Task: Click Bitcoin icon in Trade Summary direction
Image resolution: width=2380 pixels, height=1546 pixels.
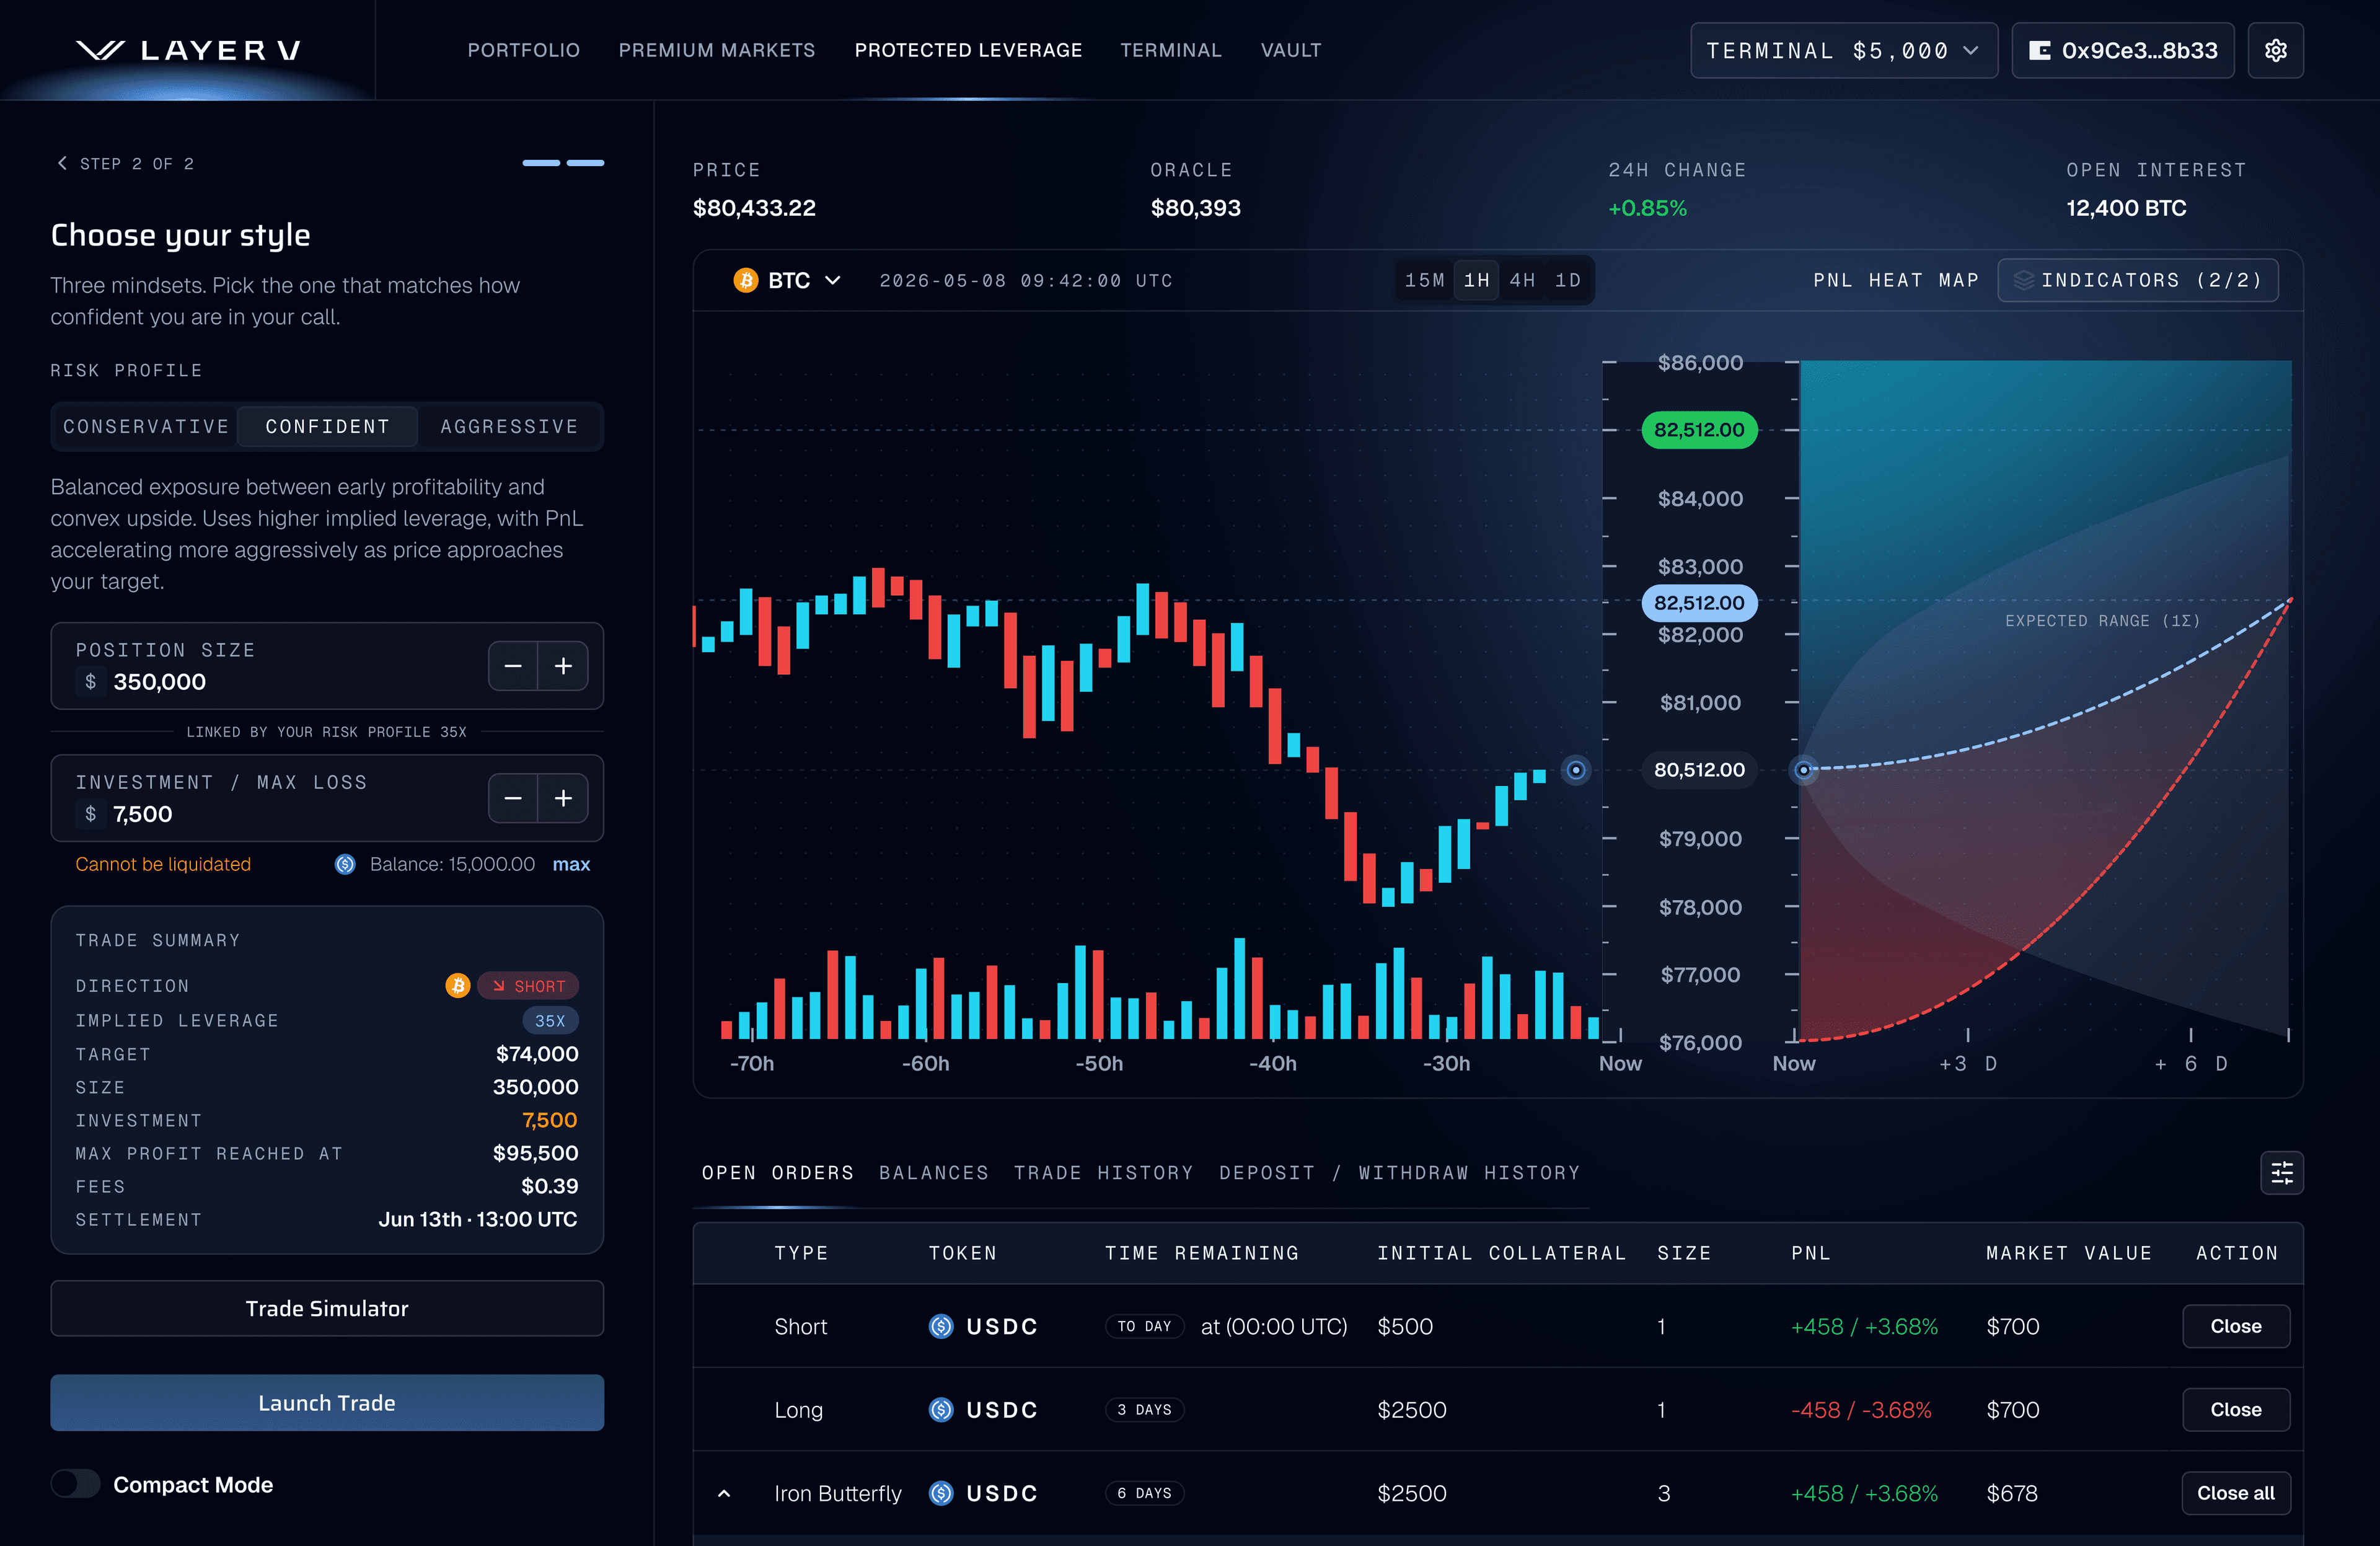Action: click(x=458, y=986)
